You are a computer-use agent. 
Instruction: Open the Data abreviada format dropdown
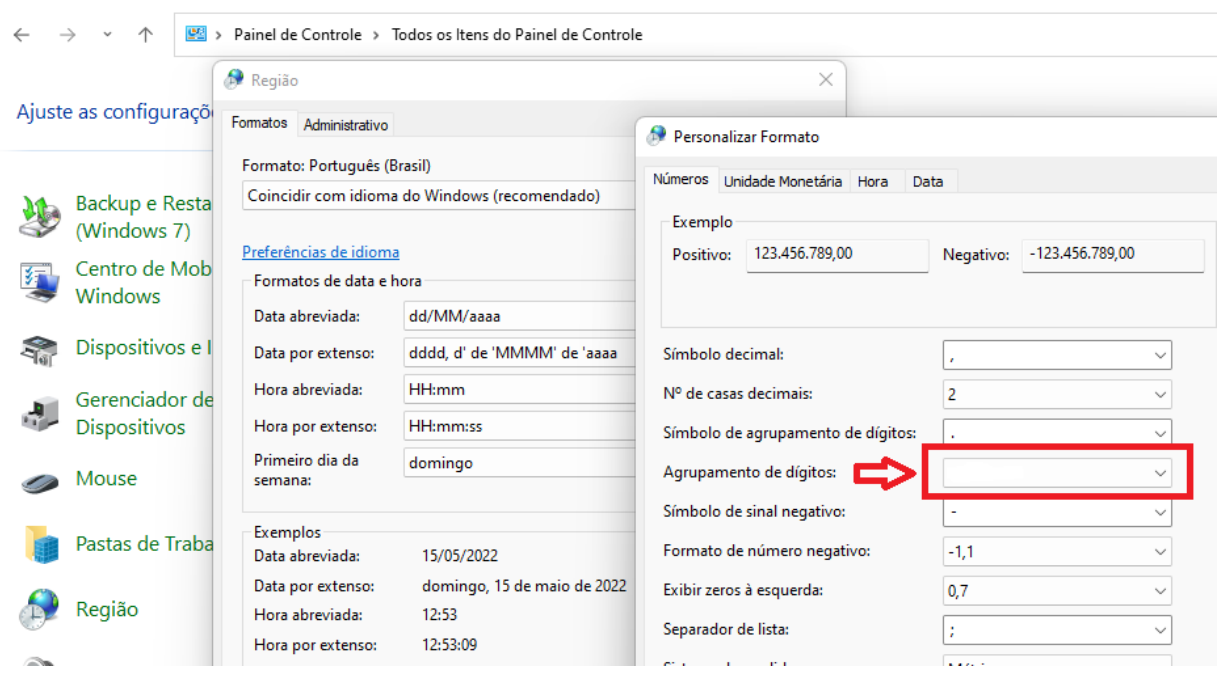click(x=520, y=316)
